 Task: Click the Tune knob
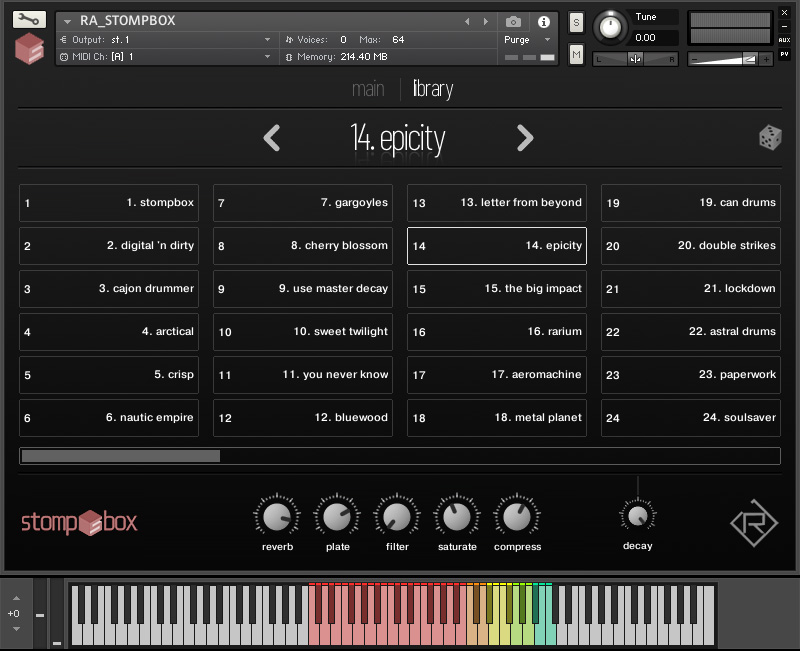click(610, 27)
